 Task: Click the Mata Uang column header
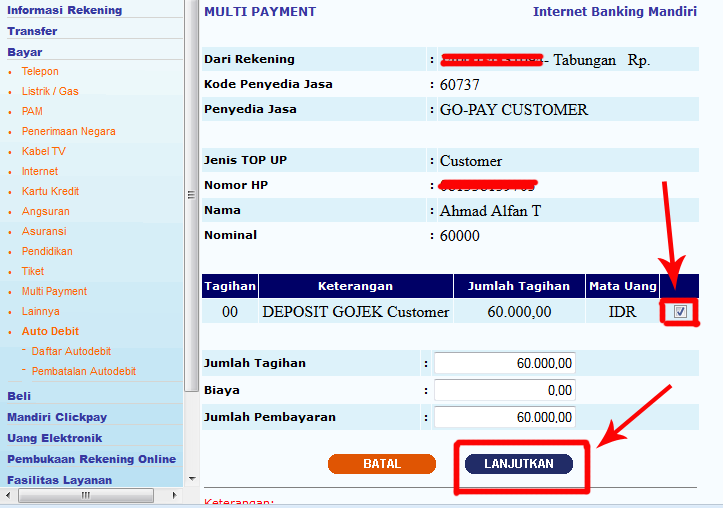click(x=622, y=286)
